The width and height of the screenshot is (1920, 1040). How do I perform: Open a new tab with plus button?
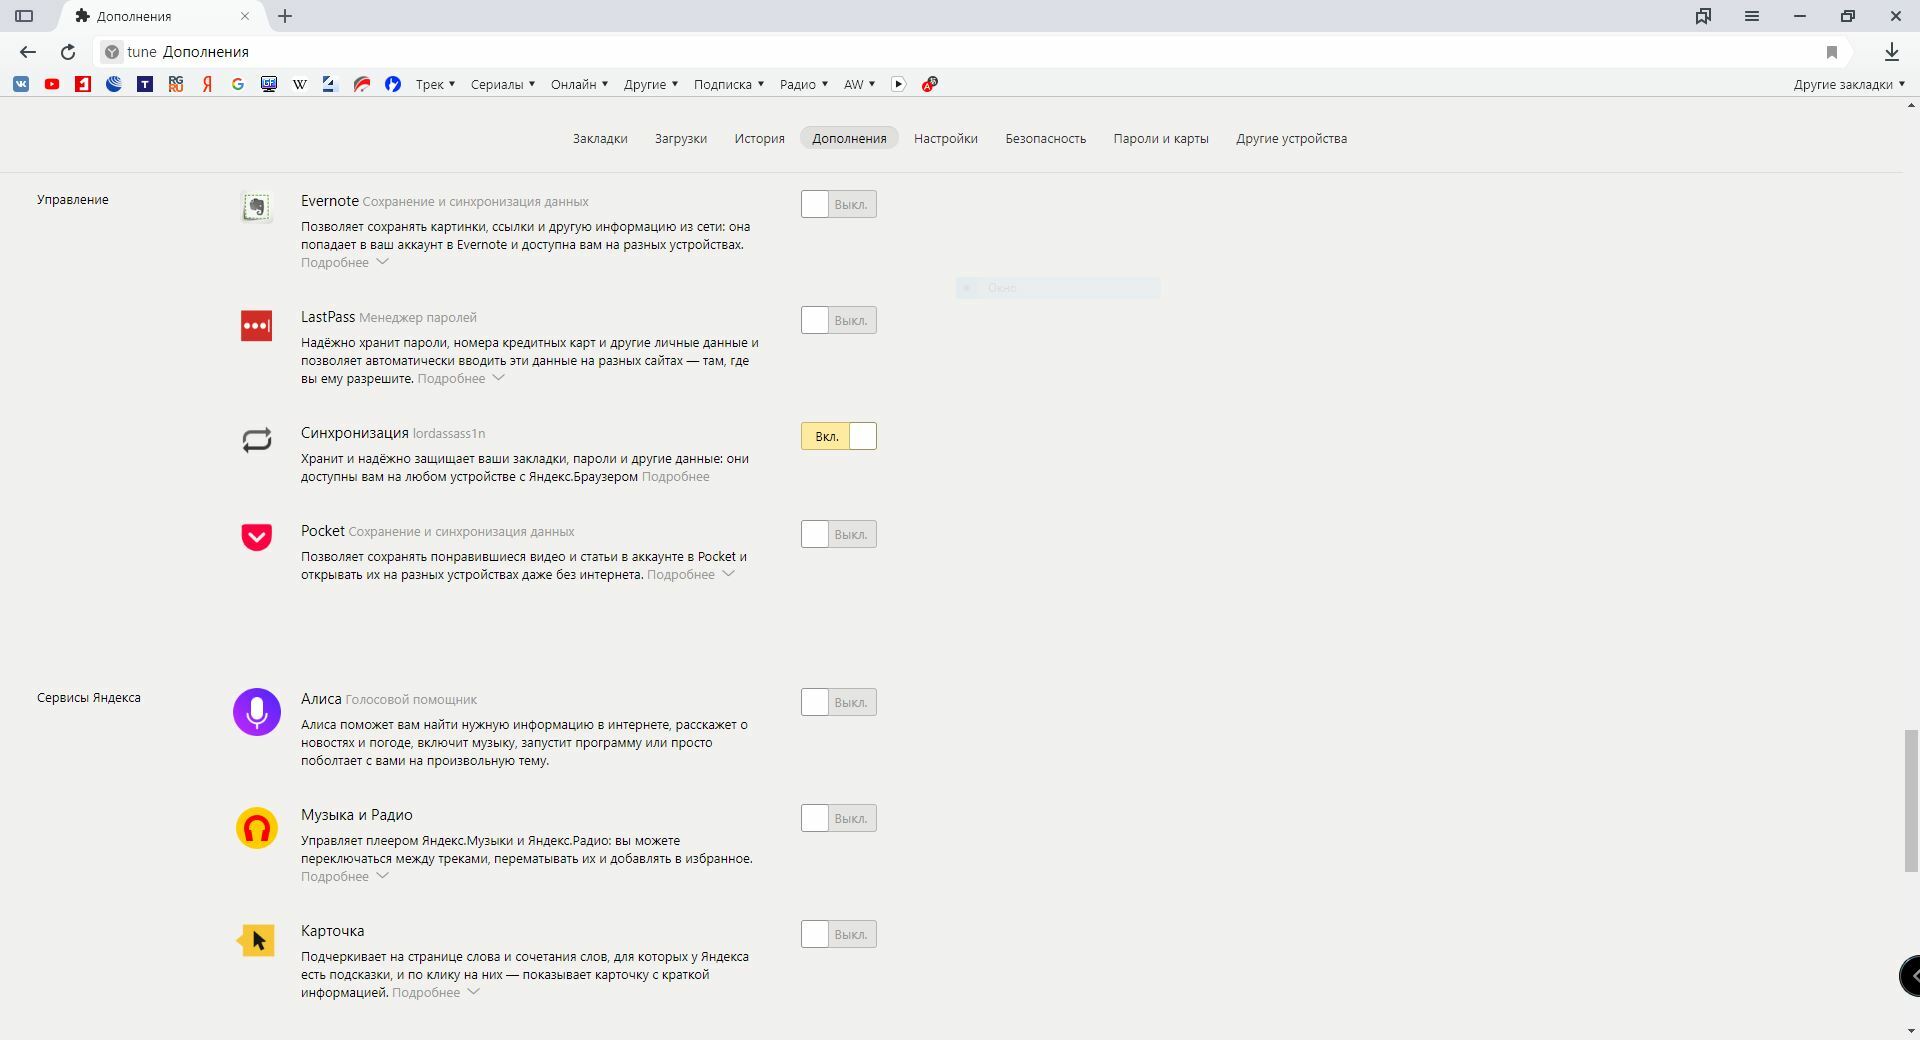click(285, 16)
